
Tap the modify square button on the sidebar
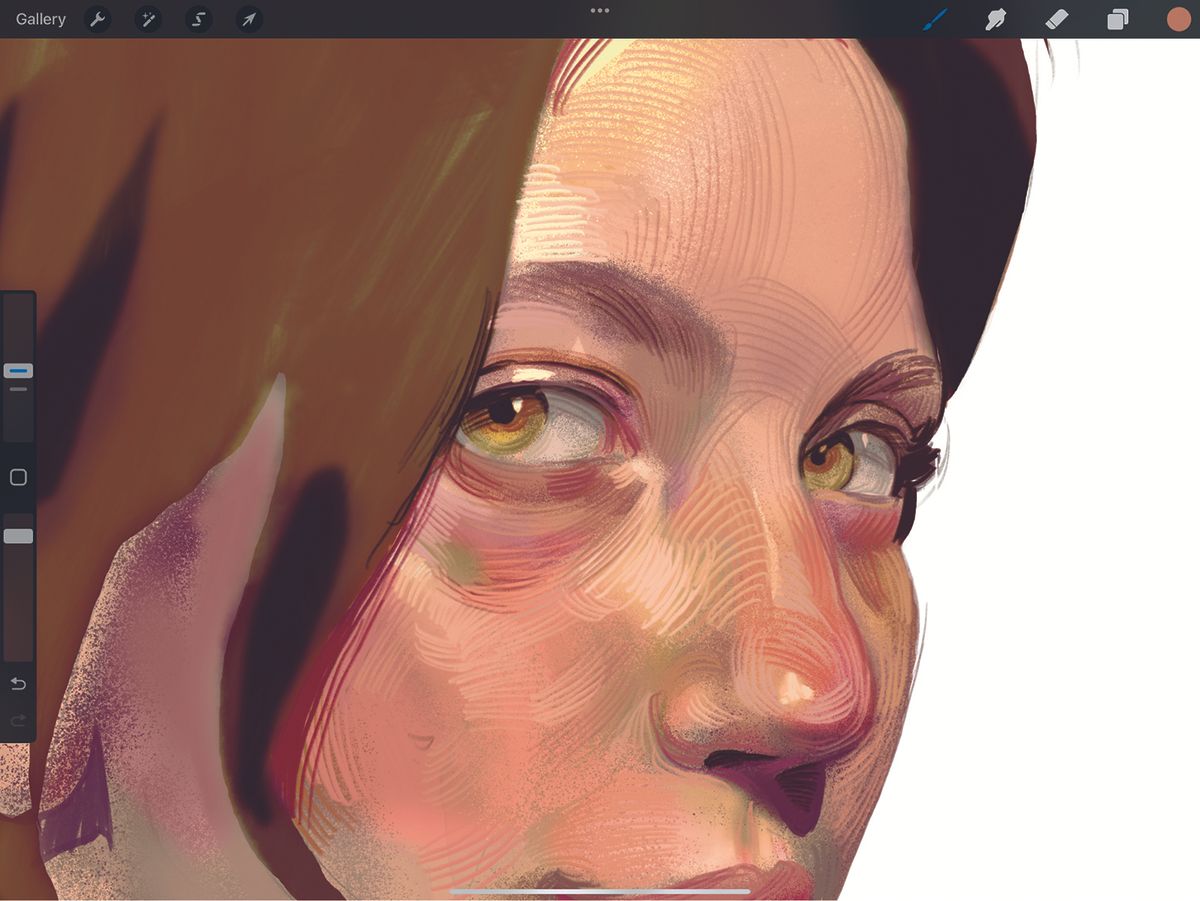coord(17,477)
